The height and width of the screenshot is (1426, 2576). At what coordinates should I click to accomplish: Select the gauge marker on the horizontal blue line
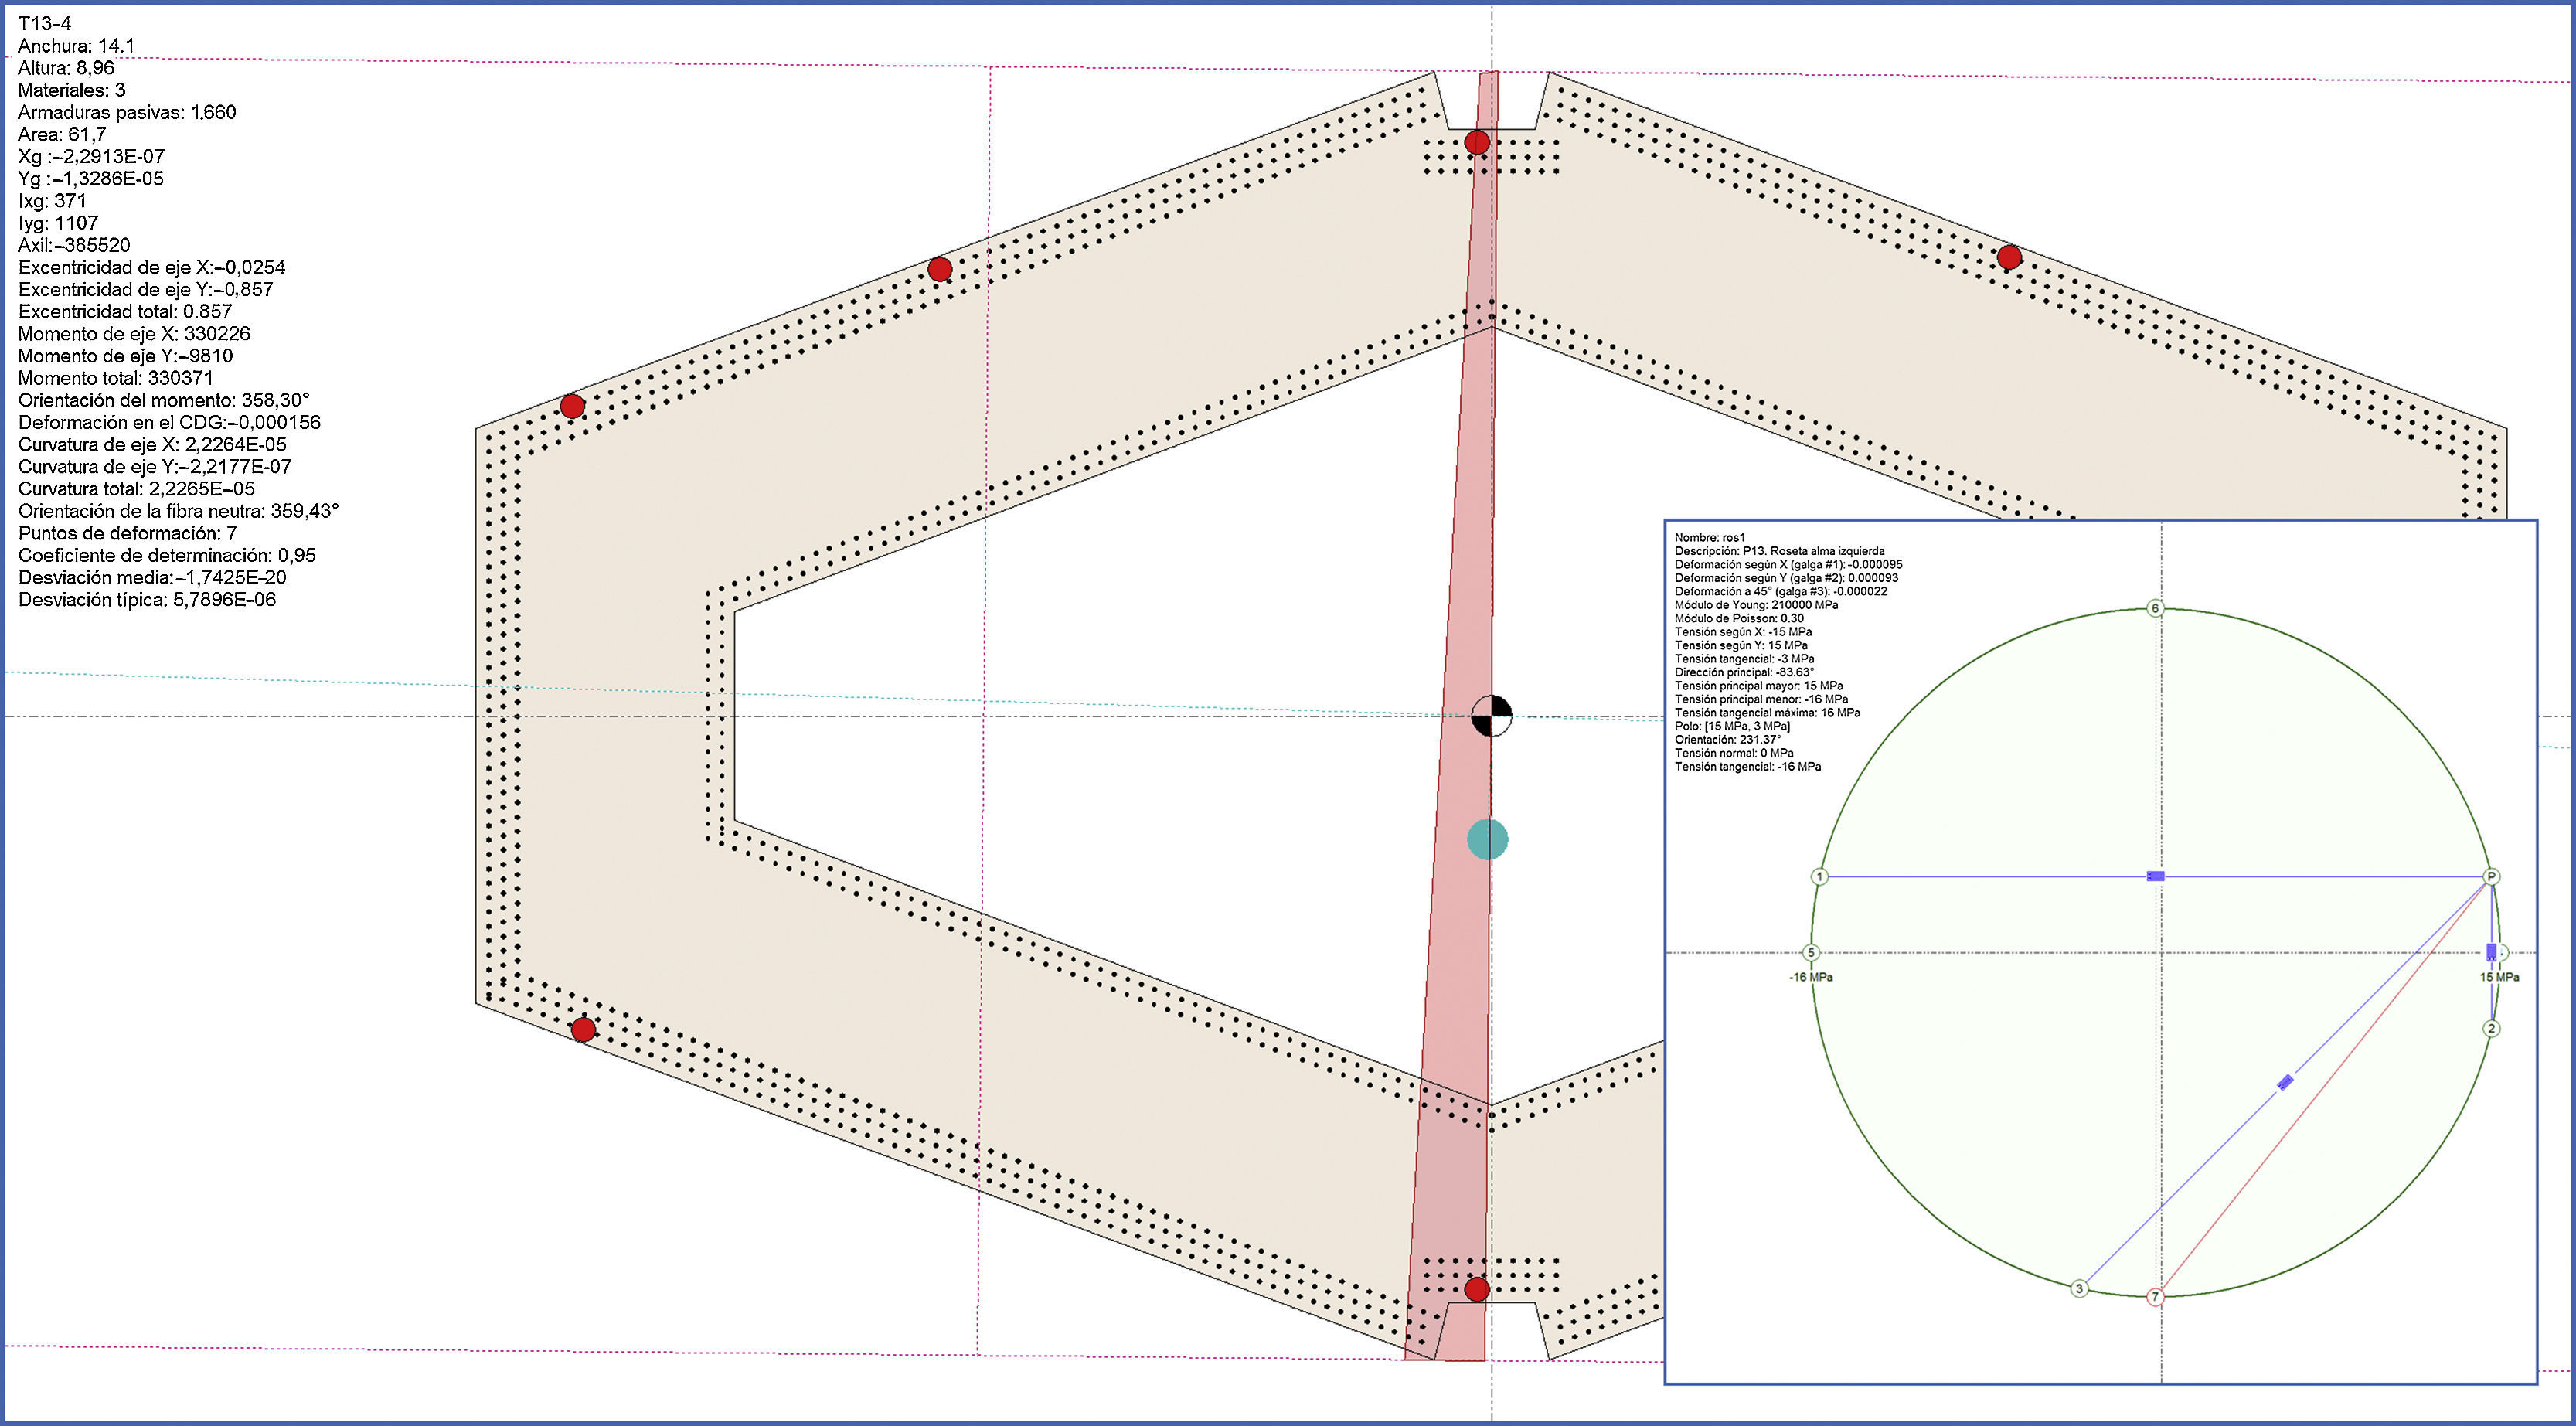pyautogui.click(x=2156, y=876)
